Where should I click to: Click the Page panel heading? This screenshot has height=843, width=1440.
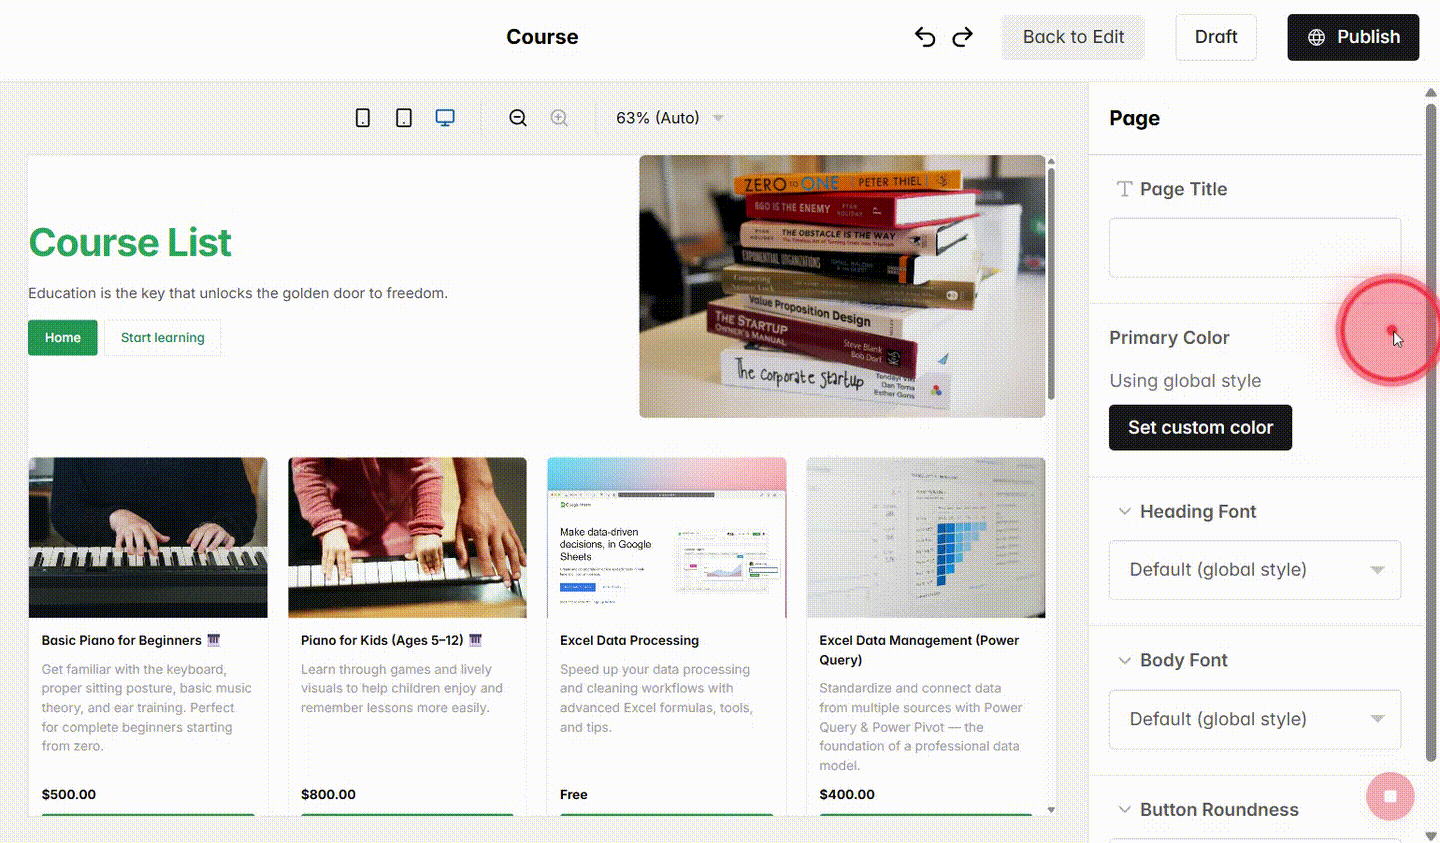tap(1134, 118)
